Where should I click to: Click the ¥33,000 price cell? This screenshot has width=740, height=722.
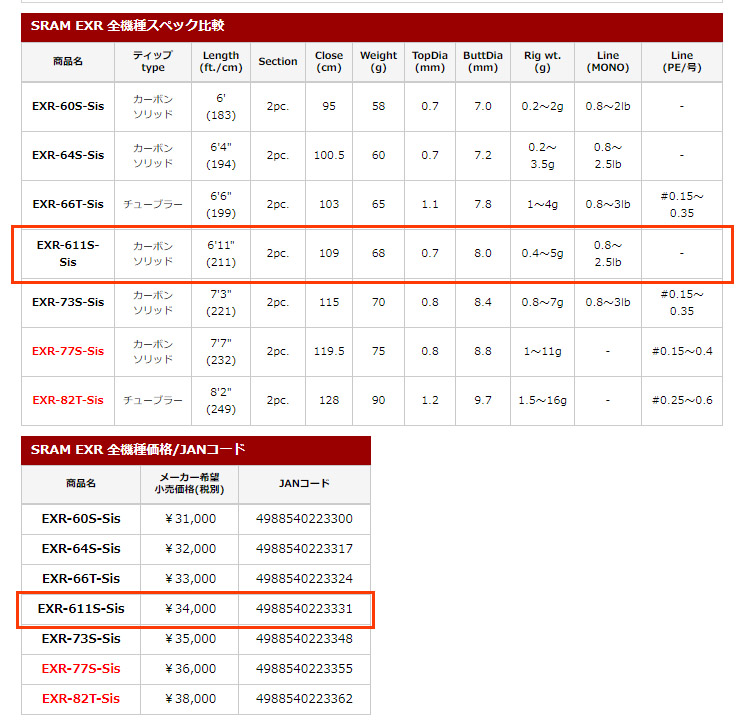189,579
